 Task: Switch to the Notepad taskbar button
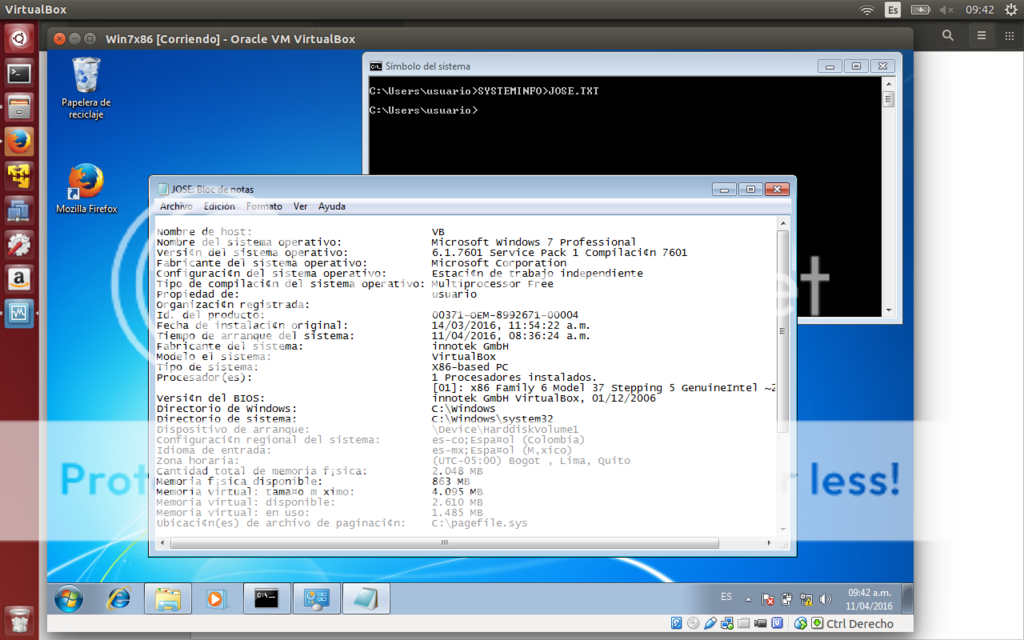pos(366,599)
